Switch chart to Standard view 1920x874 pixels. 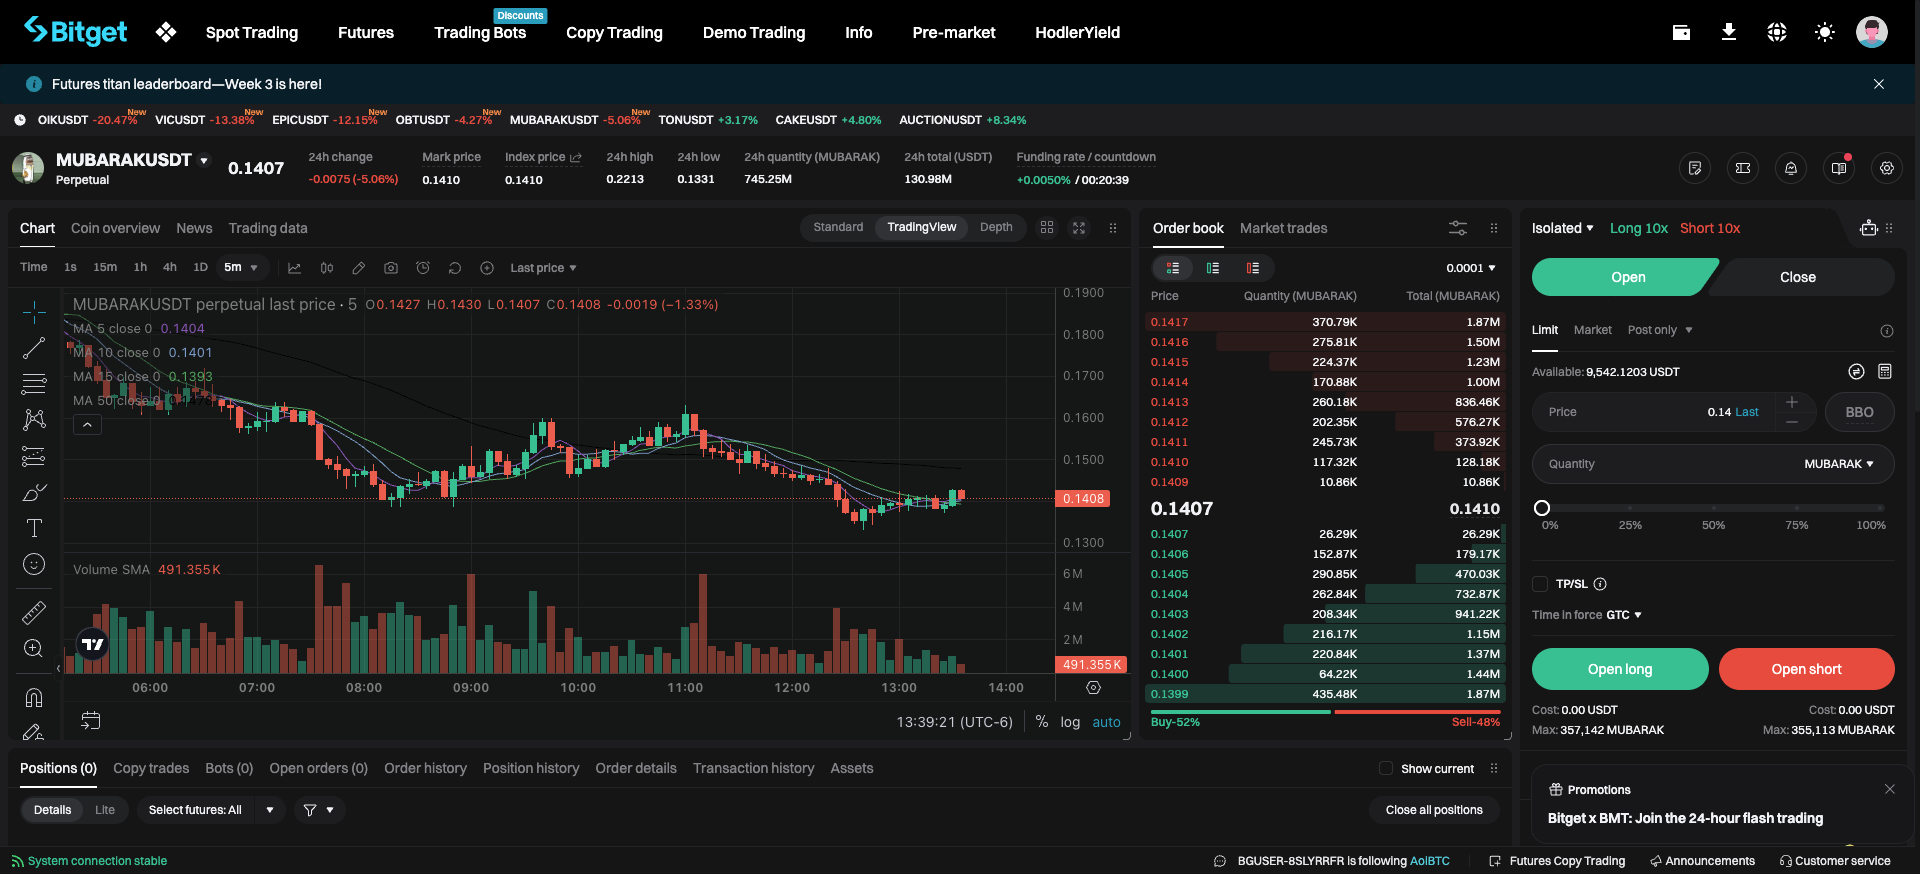(x=838, y=227)
